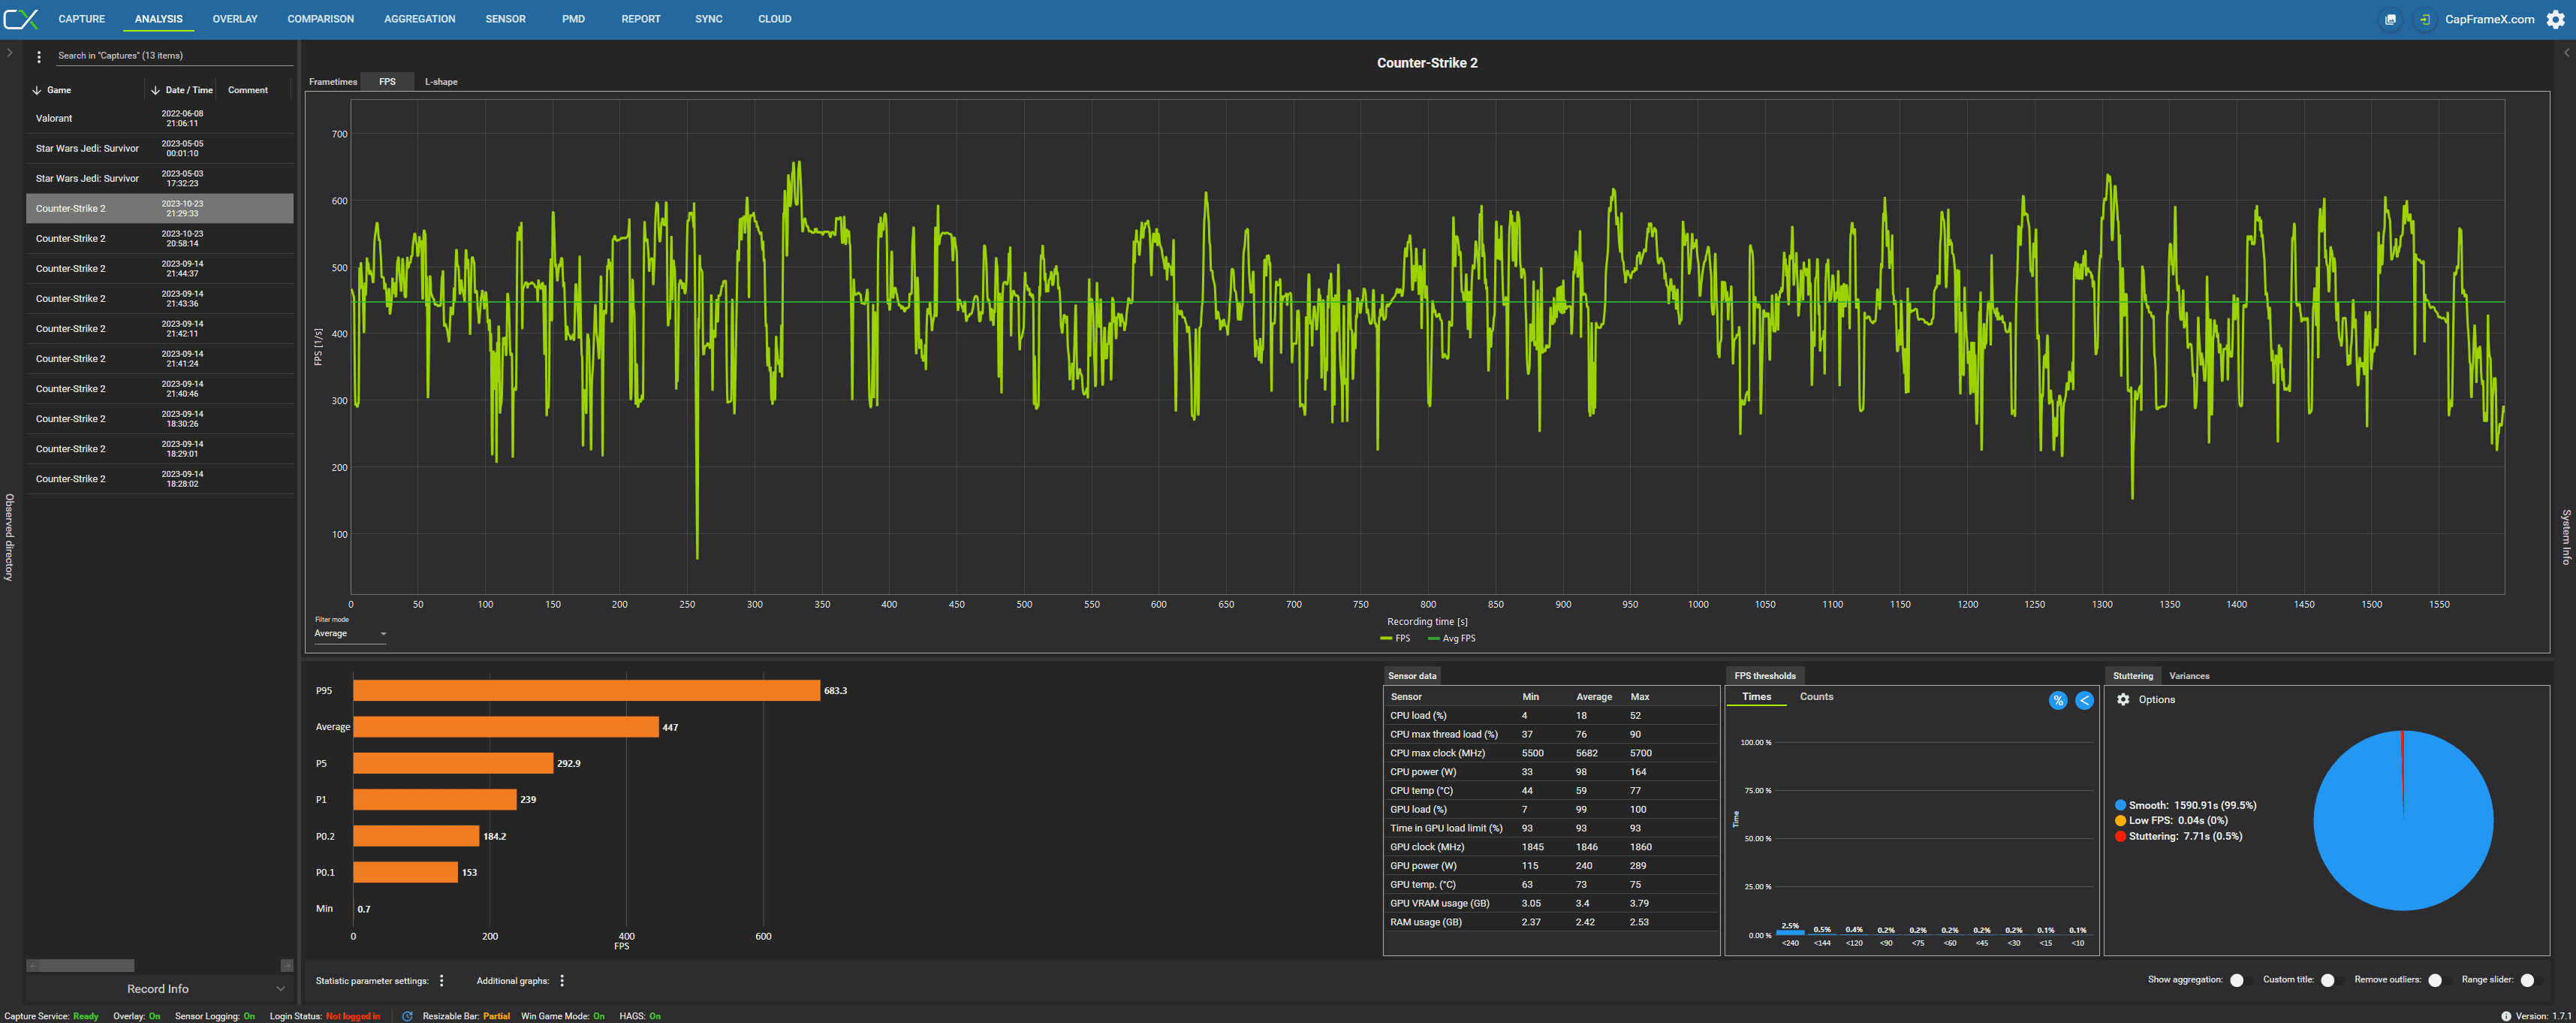2576x1023 pixels.
Task: Switch to CAPTURE tab
Action: (81, 19)
